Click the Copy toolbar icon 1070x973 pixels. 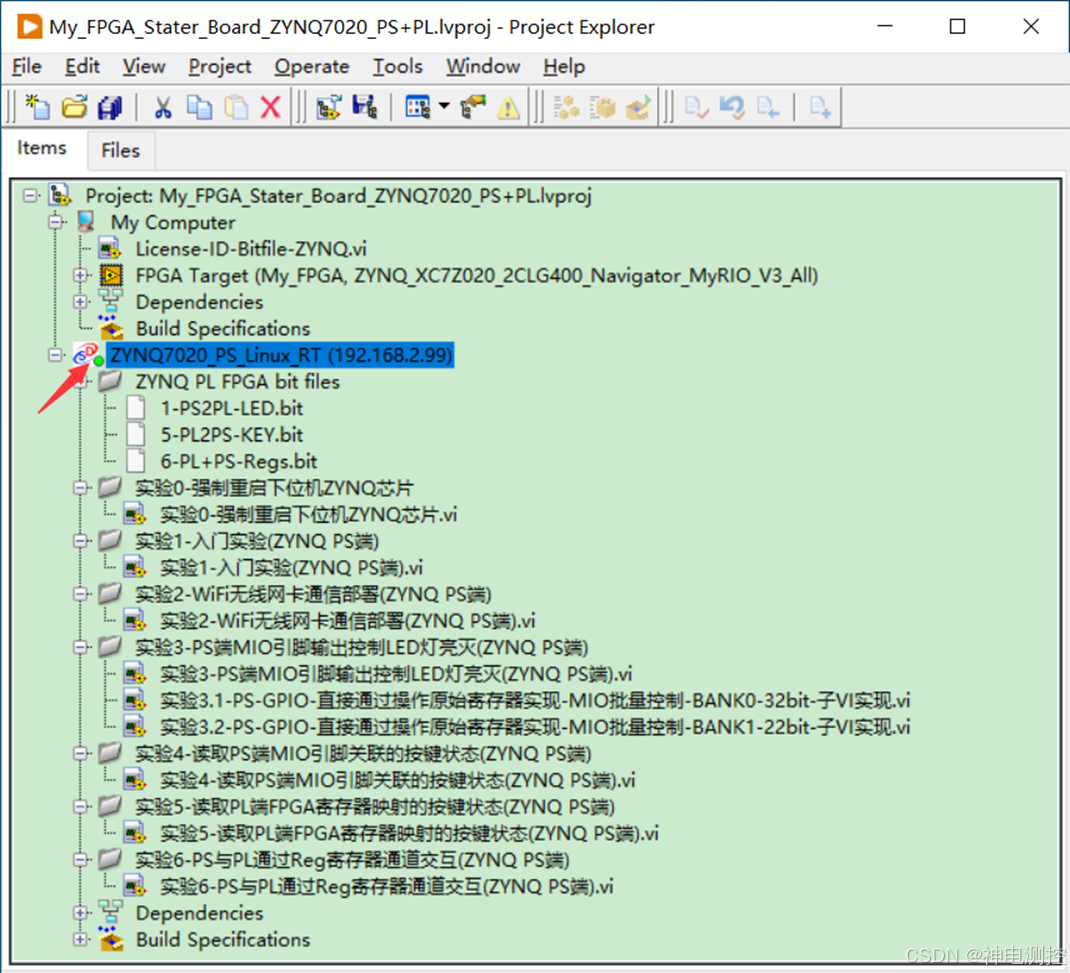tap(199, 107)
